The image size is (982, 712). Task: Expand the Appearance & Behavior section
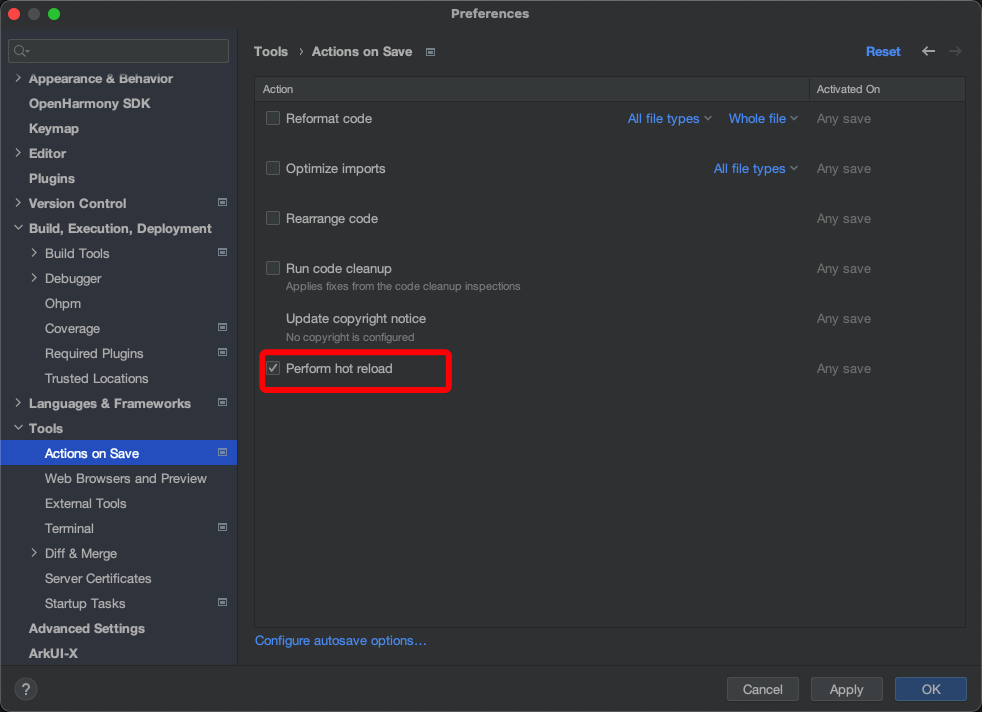(x=18, y=78)
